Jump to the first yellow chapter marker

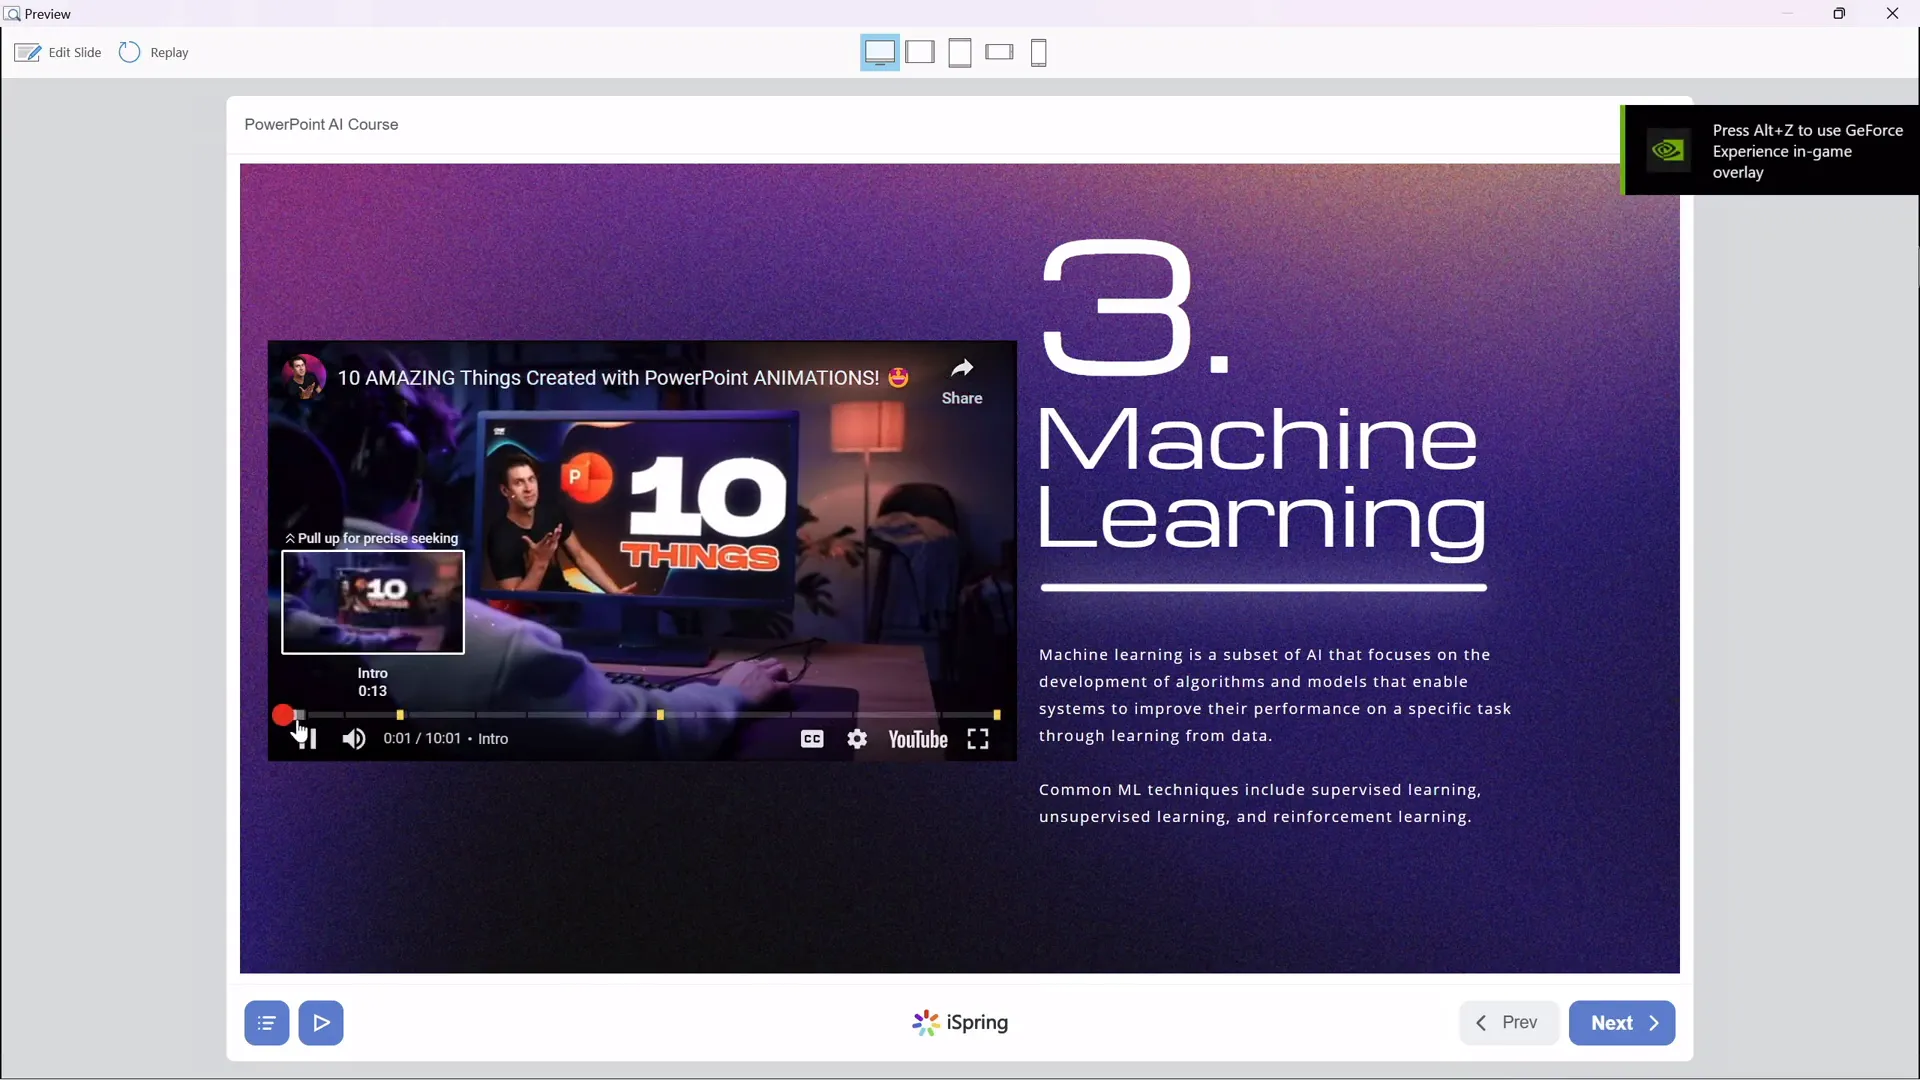tap(400, 715)
